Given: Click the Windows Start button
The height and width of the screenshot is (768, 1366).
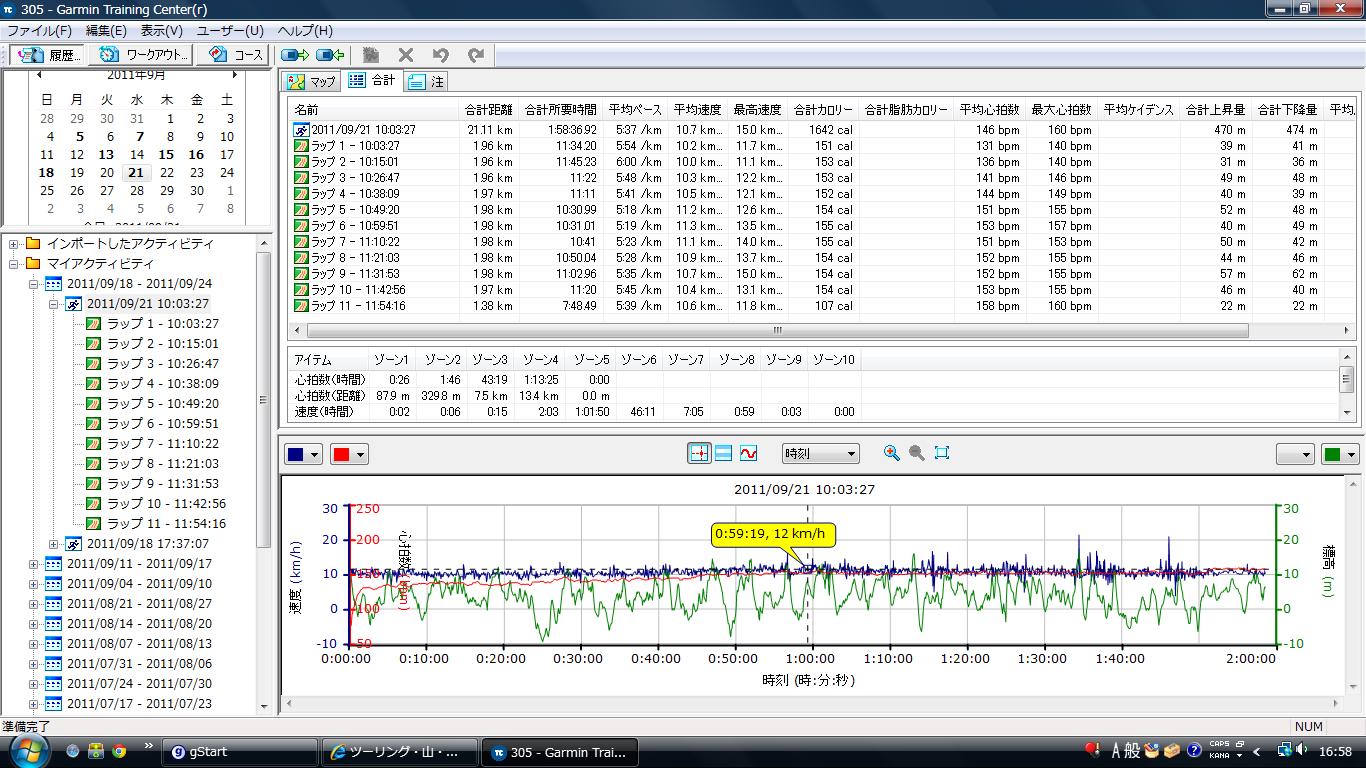Looking at the screenshot, I should click(27, 750).
